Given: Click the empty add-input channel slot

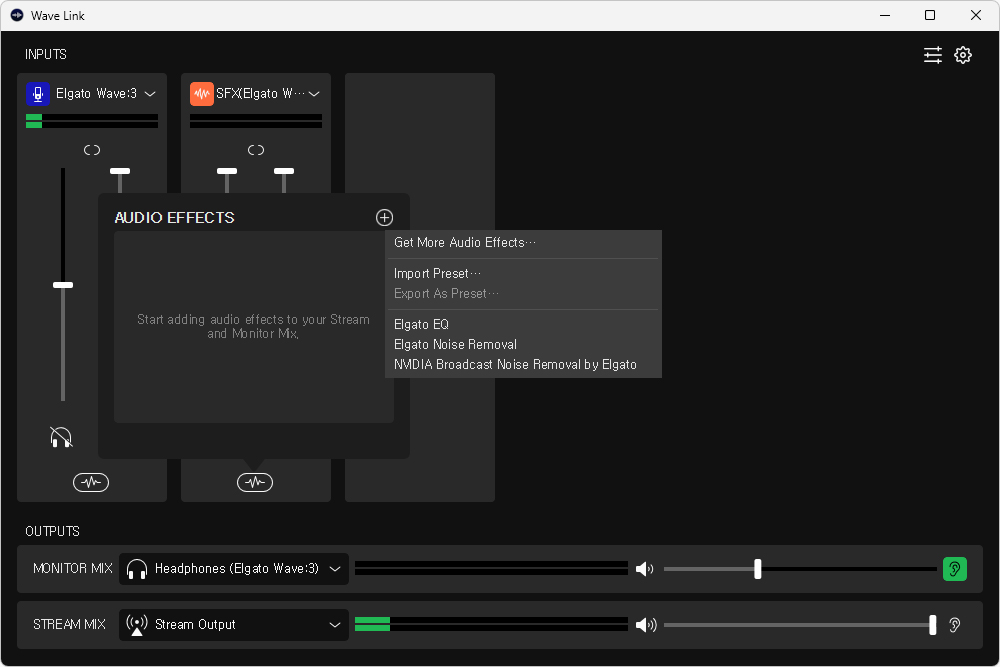Looking at the screenshot, I should coord(420,287).
